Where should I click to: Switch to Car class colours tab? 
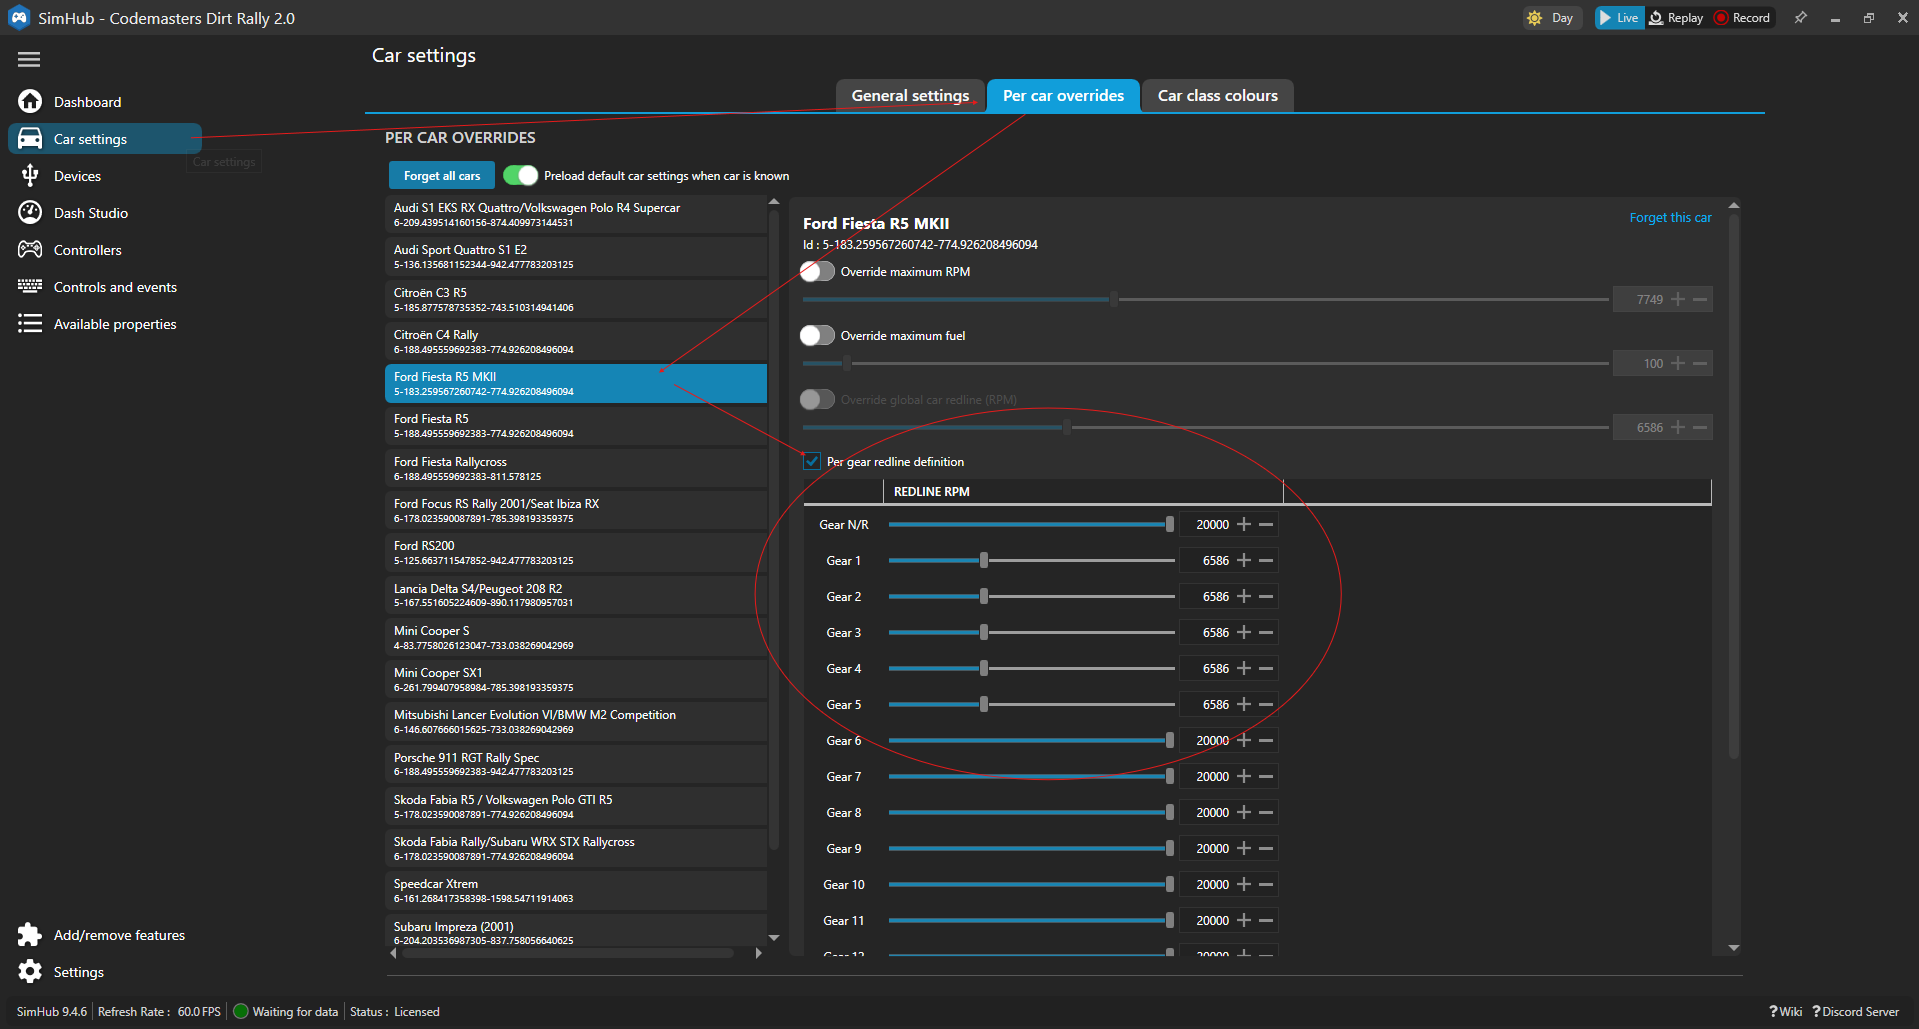pyautogui.click(x=1217, y=96)
